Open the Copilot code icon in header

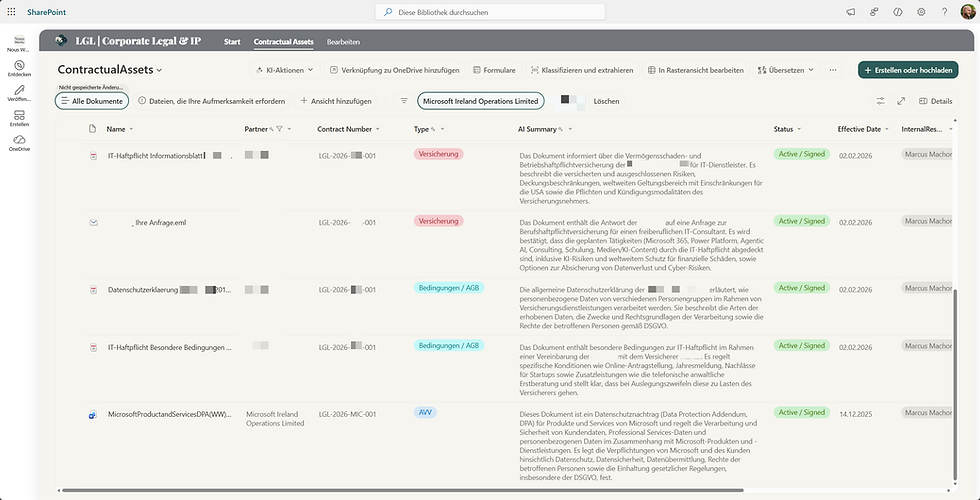[898, 12]
